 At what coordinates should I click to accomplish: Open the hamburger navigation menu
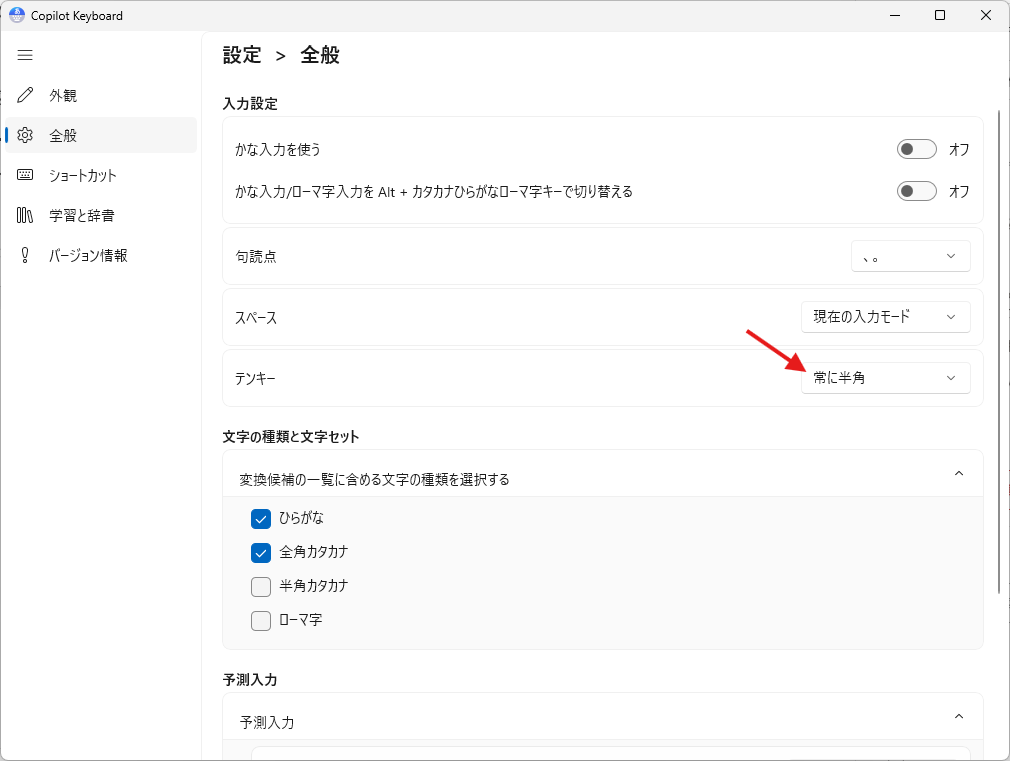click(x=25, y=55)
